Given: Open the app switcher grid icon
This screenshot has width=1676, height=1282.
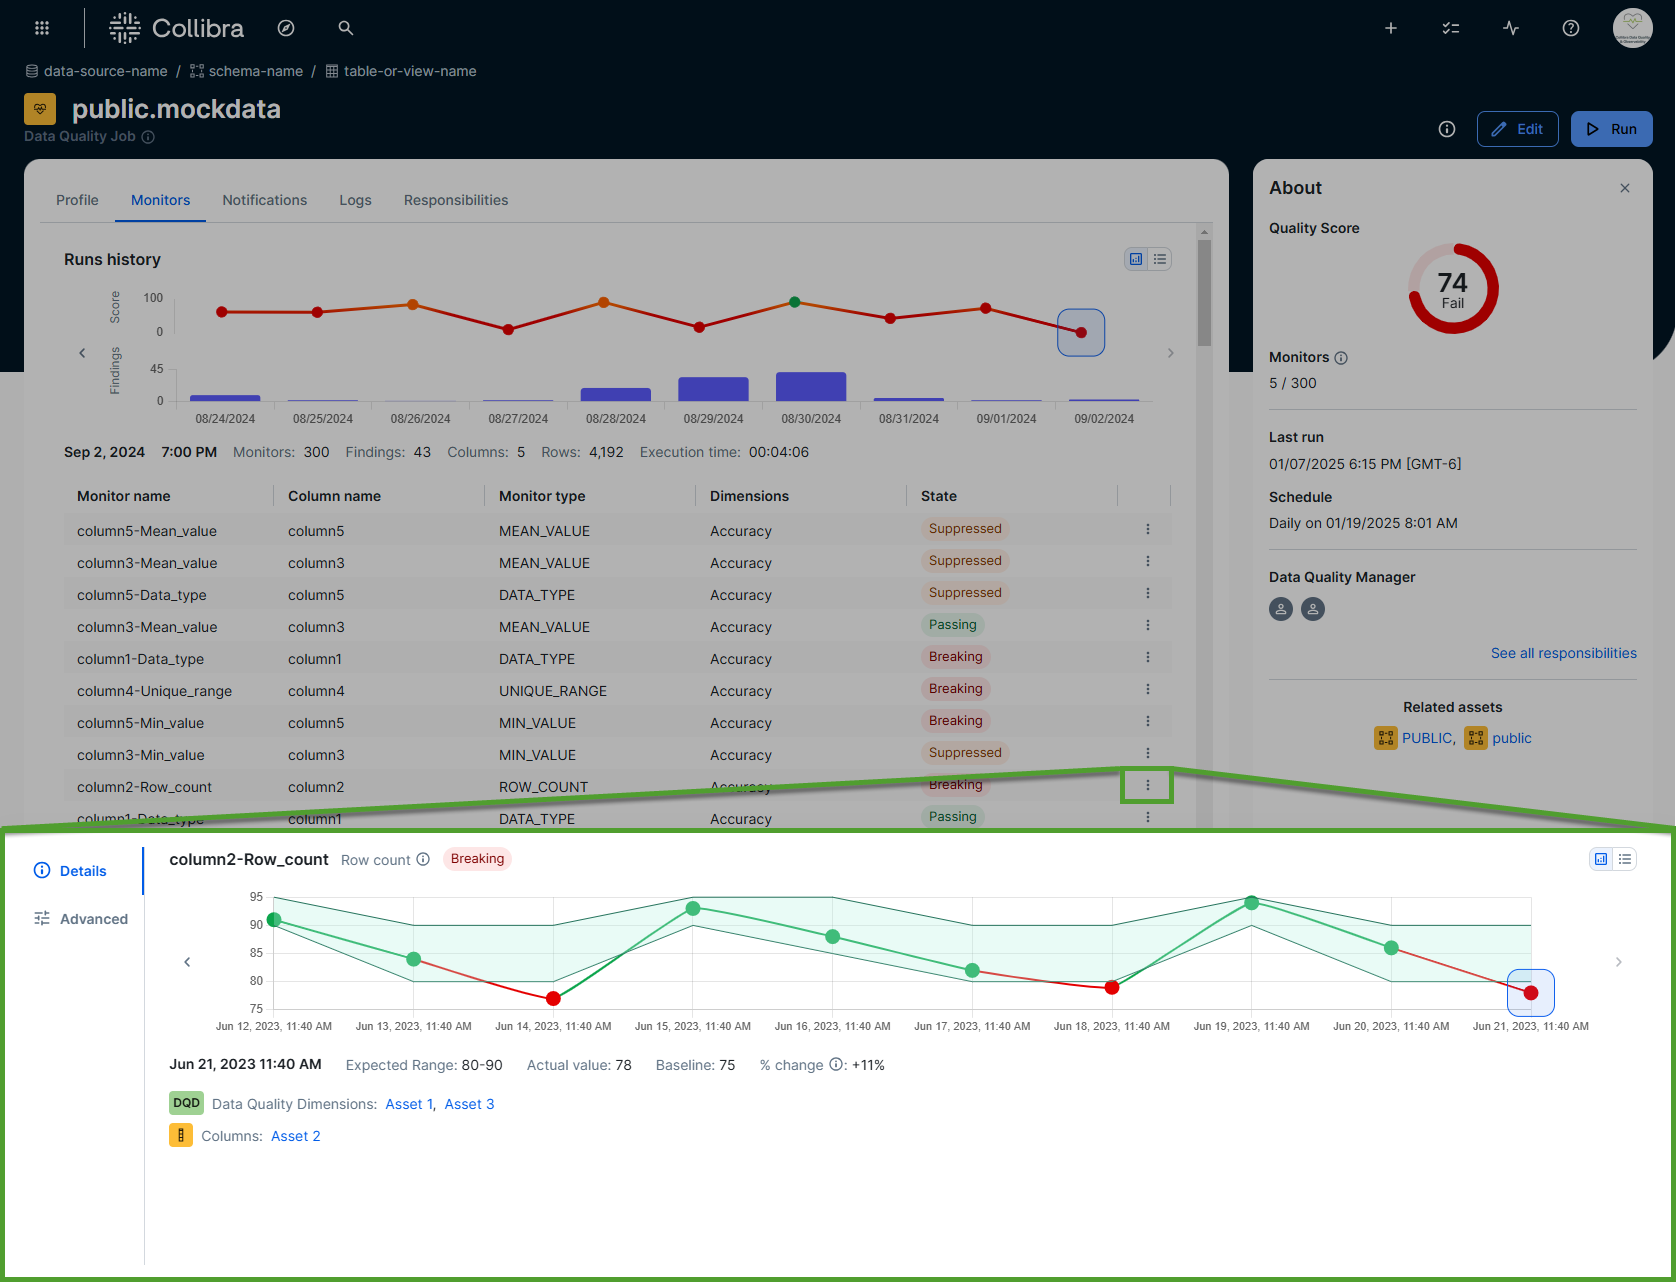Looking at the screenshot, I should click(x=42, y=28).
